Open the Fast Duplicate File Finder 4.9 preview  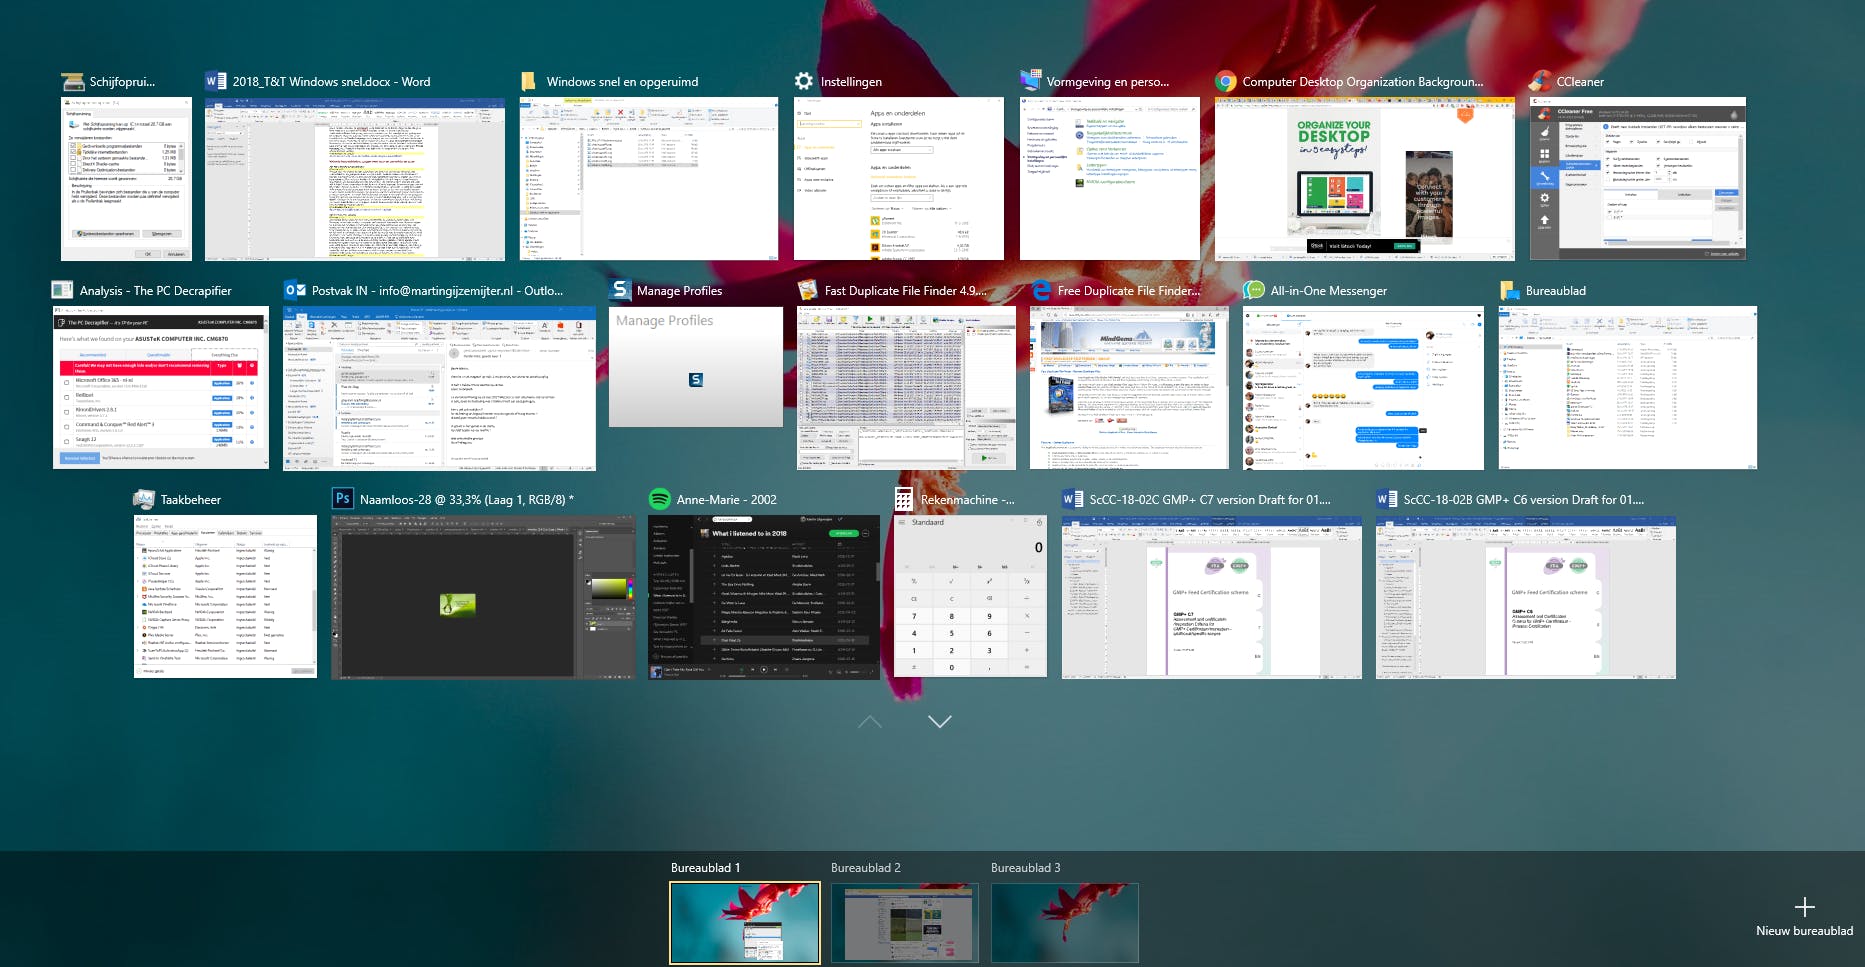906,388
